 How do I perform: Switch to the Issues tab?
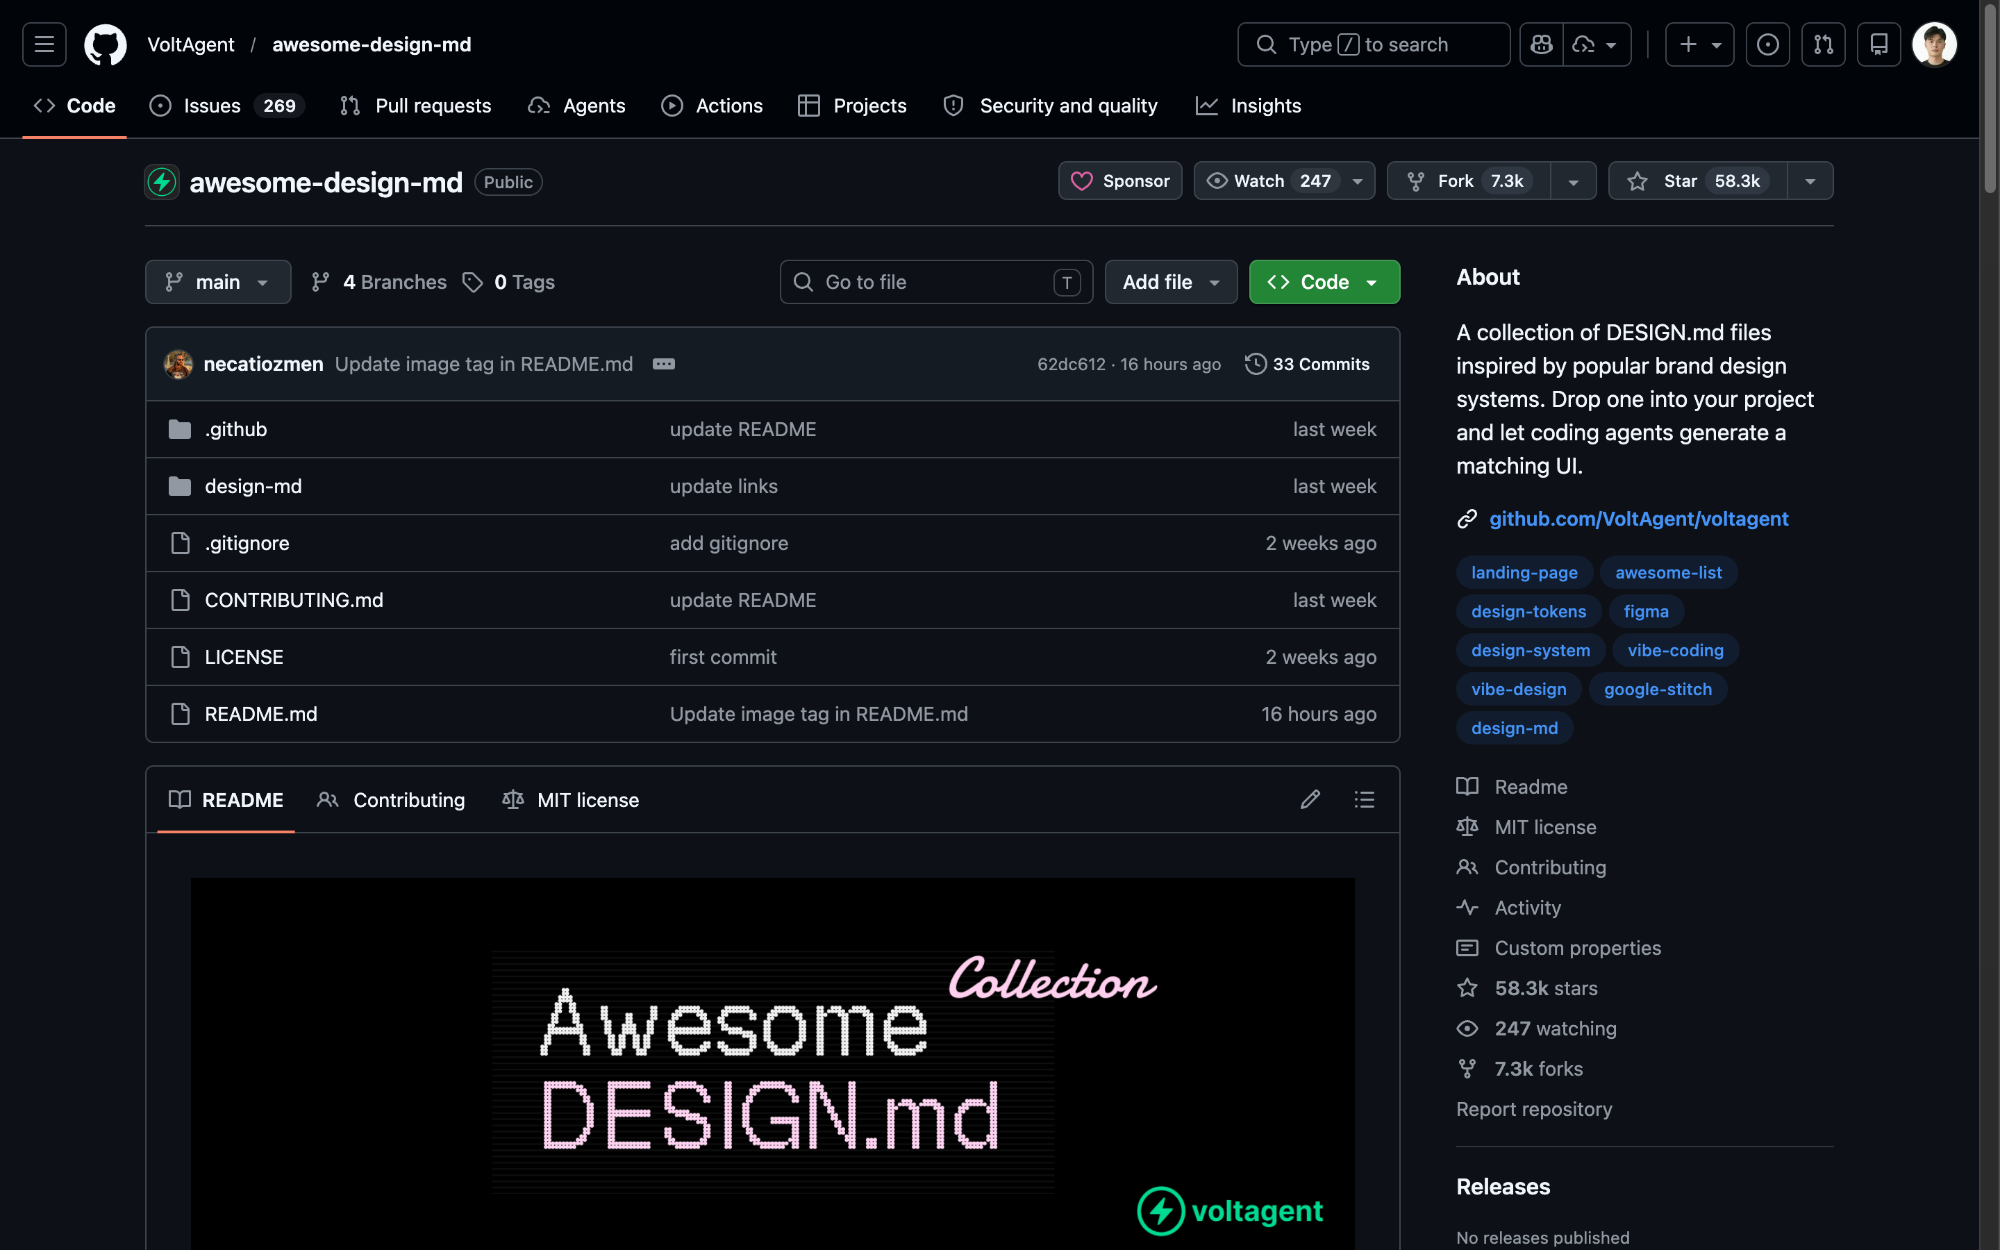226,106
